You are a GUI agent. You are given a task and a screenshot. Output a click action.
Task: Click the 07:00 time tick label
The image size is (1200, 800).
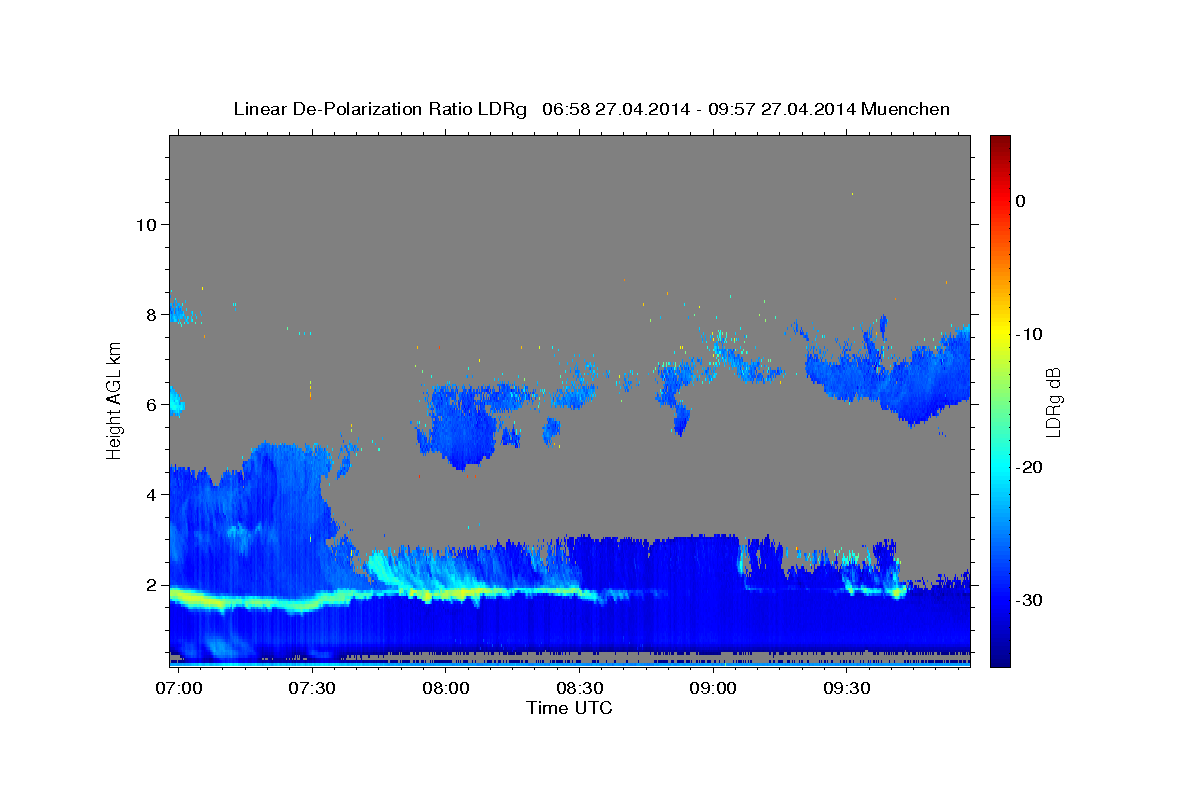tap(180, 689)
